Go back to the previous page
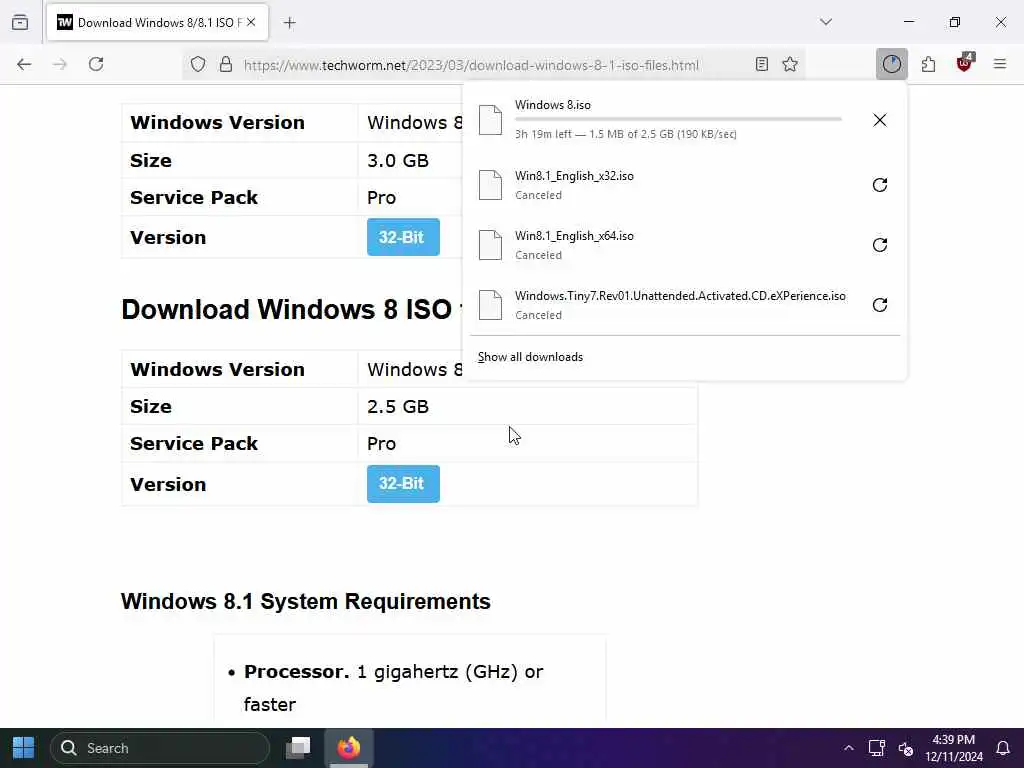This screenshot has height=768, width=1024. (x=24, y=64)
